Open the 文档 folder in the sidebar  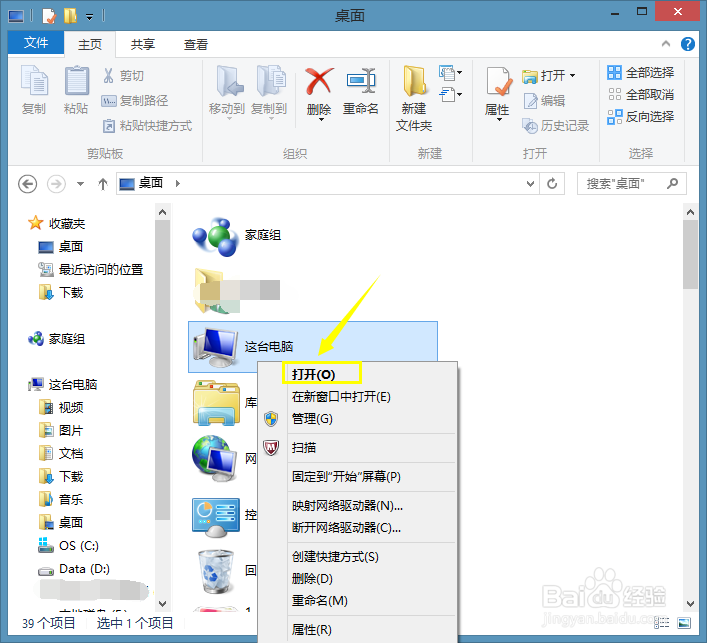(61, 454)
